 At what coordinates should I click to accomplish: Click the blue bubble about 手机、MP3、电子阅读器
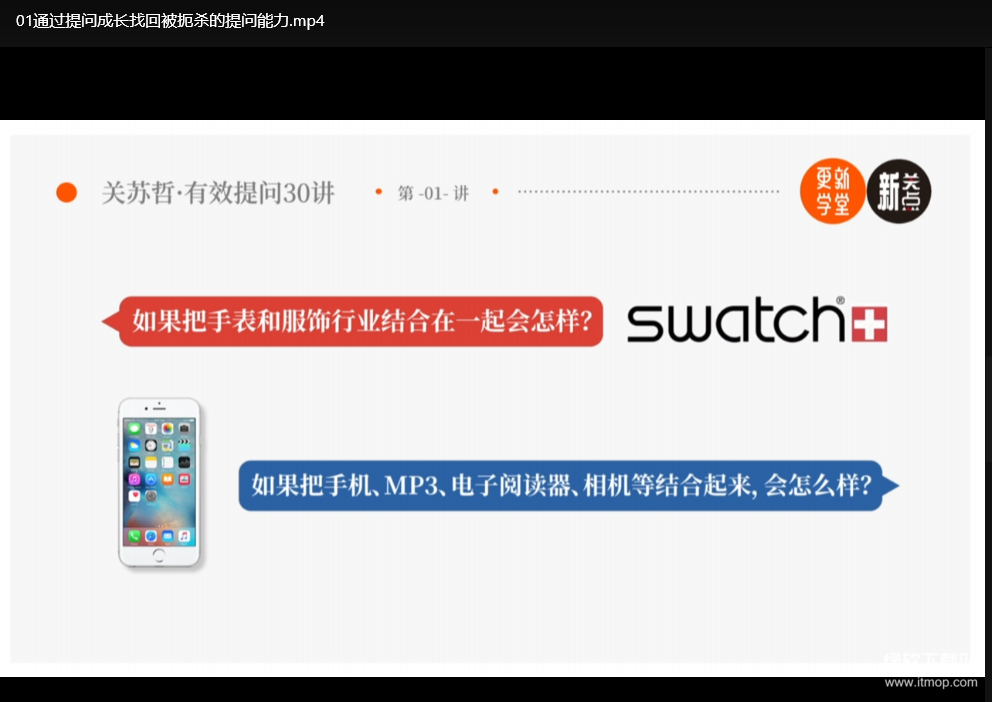click(x=568, y=486)
